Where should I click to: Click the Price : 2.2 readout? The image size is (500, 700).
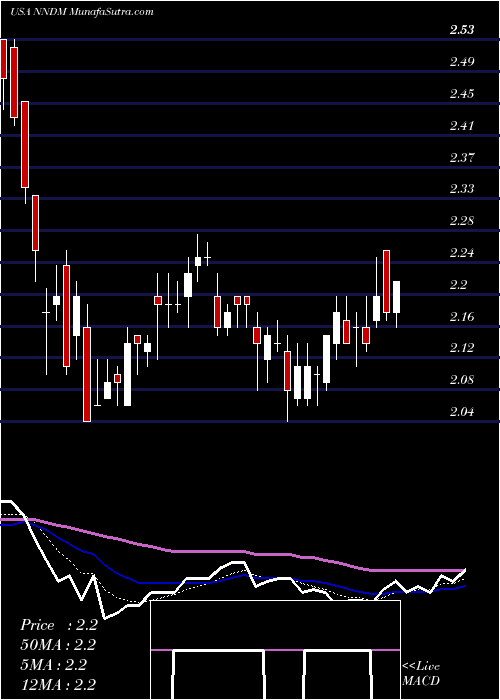point(59,625)
